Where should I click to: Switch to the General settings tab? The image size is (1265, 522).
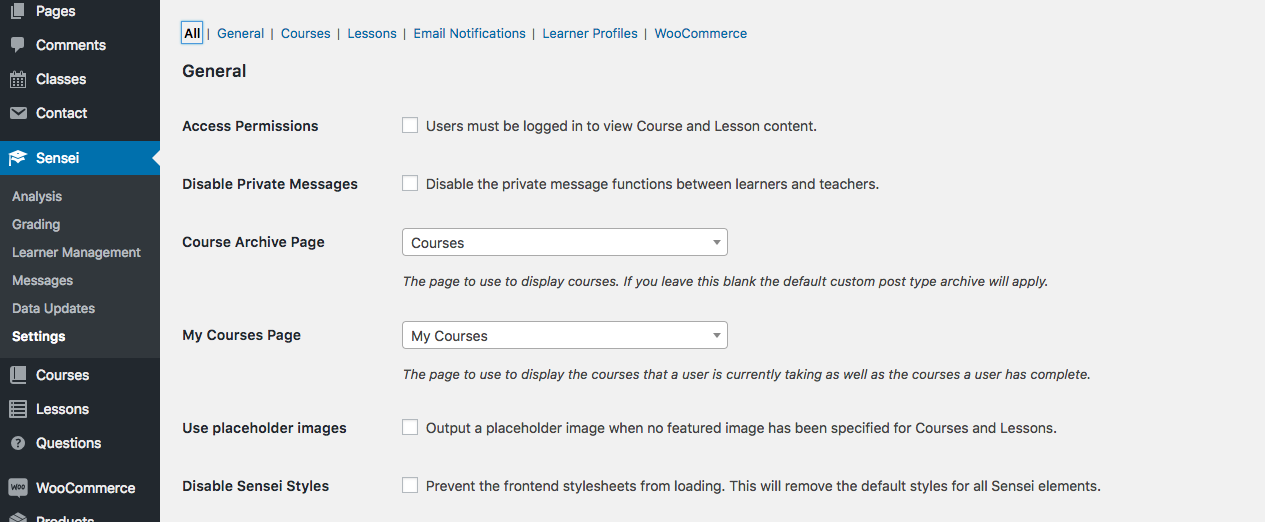(240, 33)
